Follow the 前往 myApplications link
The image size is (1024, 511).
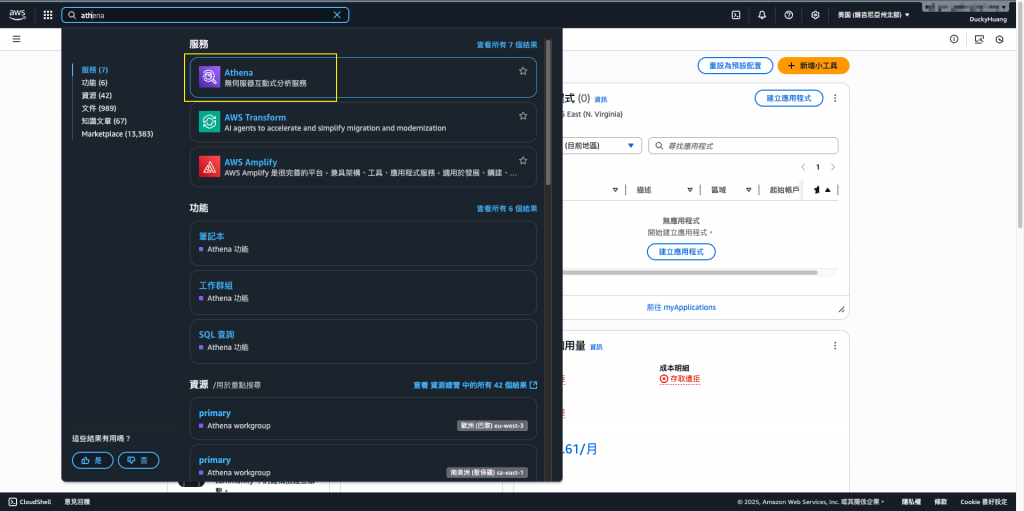pyautogui.click(x=681, y=307)
